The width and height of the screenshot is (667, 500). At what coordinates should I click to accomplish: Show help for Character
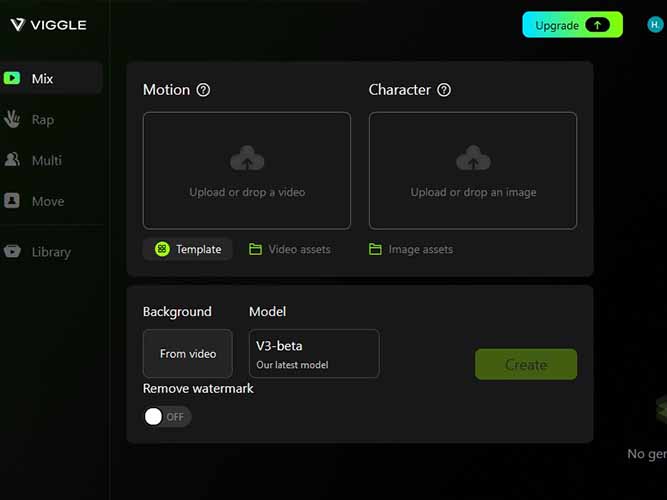click(x=444, y=90)
